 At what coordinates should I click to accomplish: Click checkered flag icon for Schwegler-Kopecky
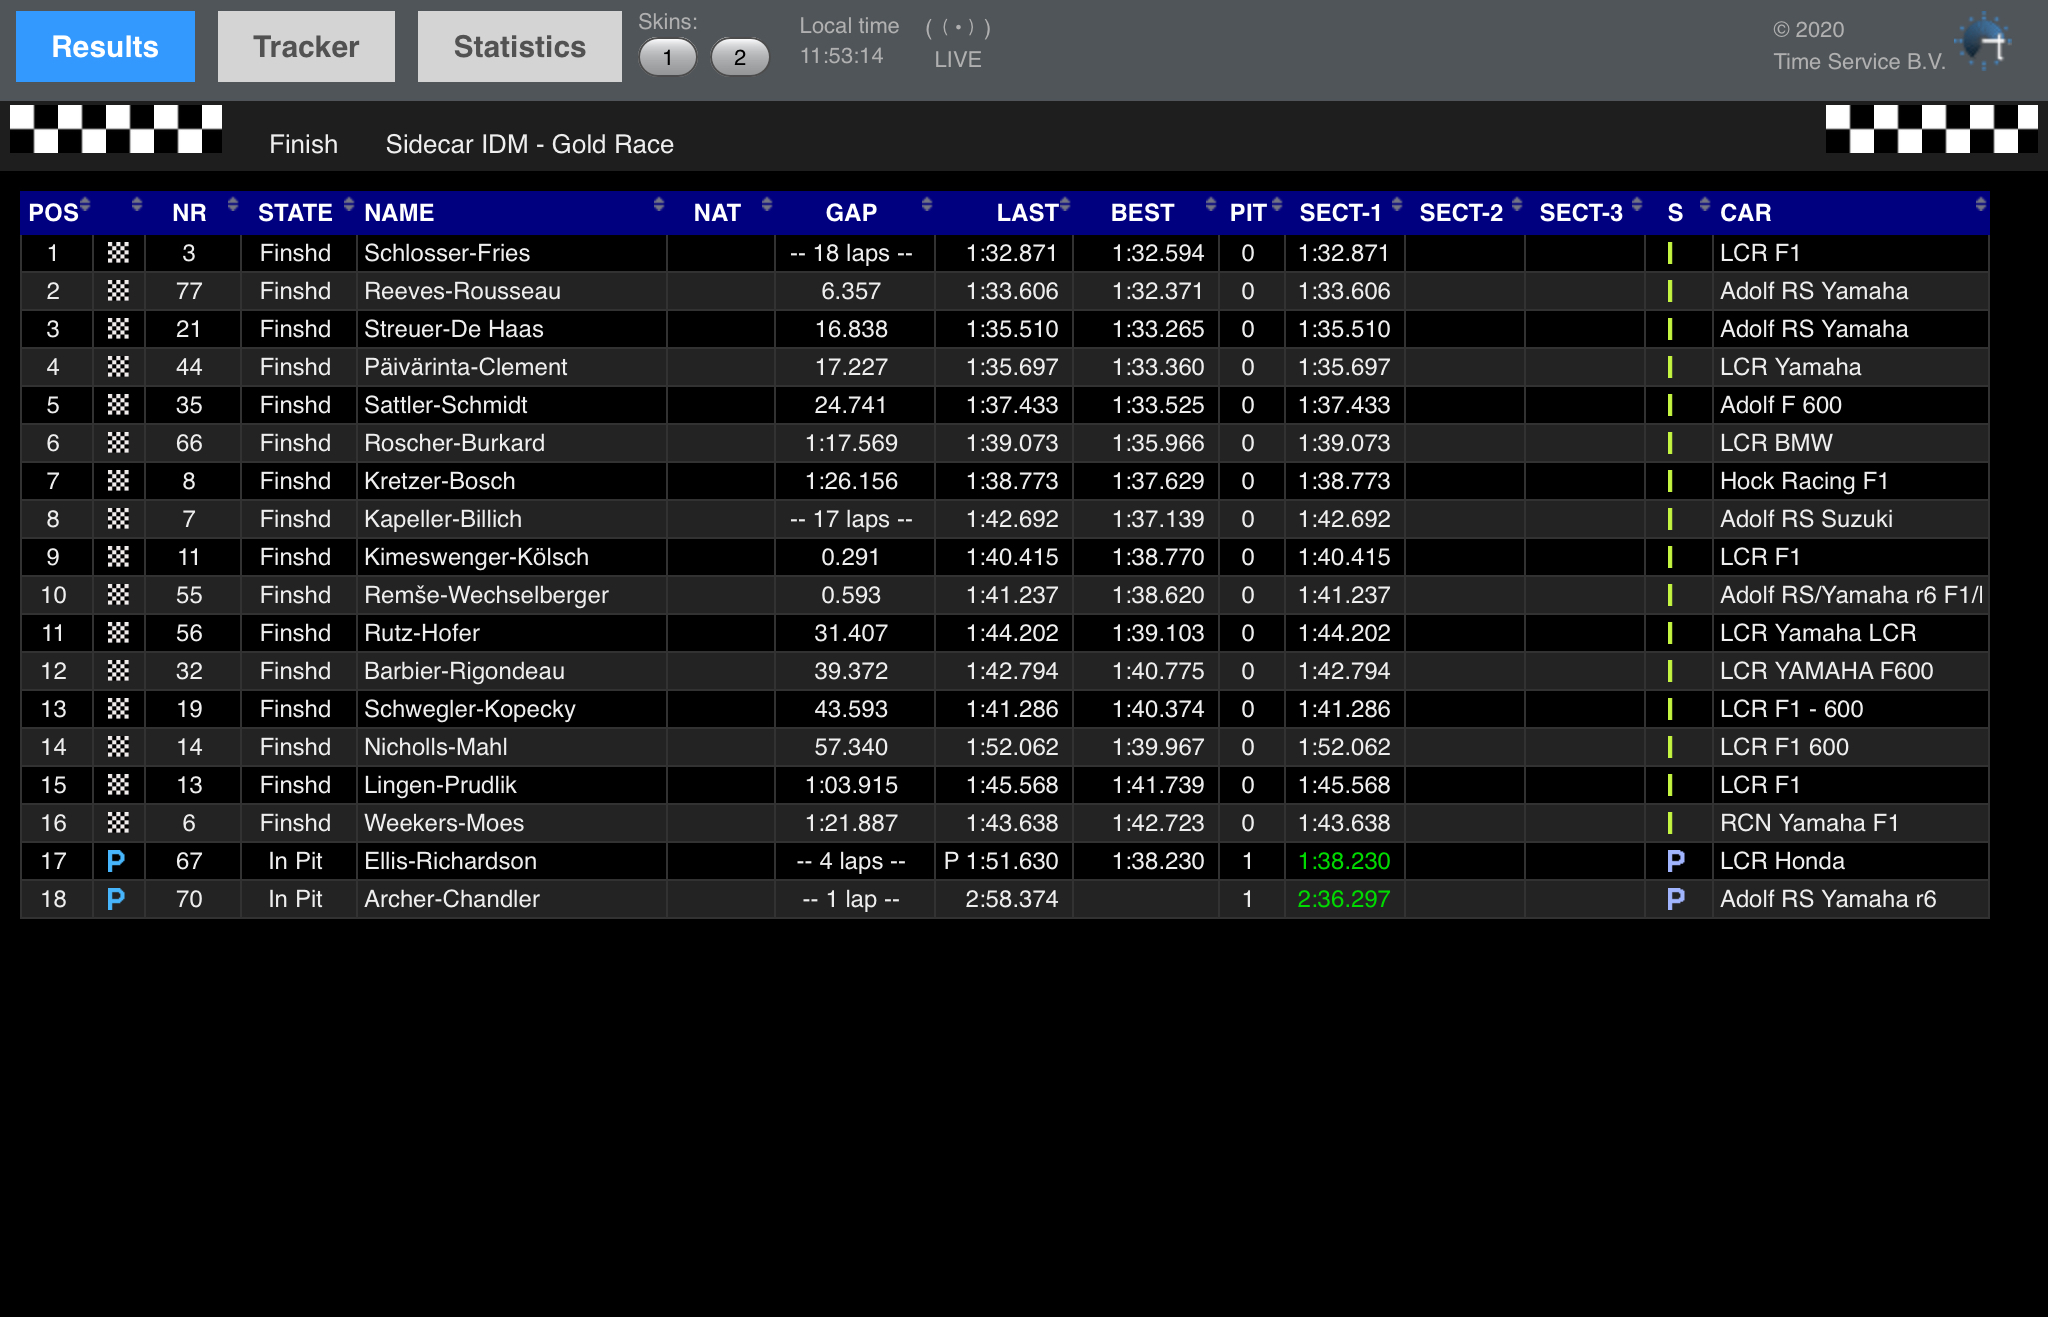coord(118,709)
